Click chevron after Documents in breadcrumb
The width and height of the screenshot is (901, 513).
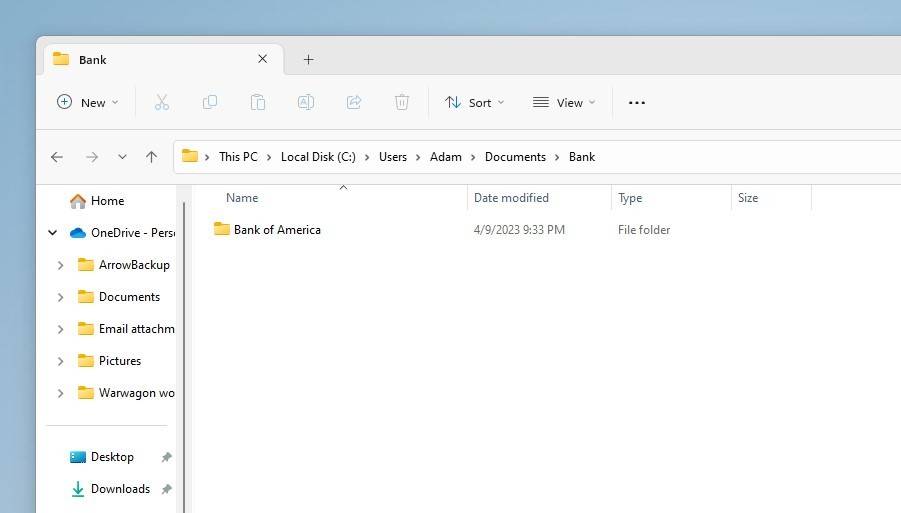(557, 157)
